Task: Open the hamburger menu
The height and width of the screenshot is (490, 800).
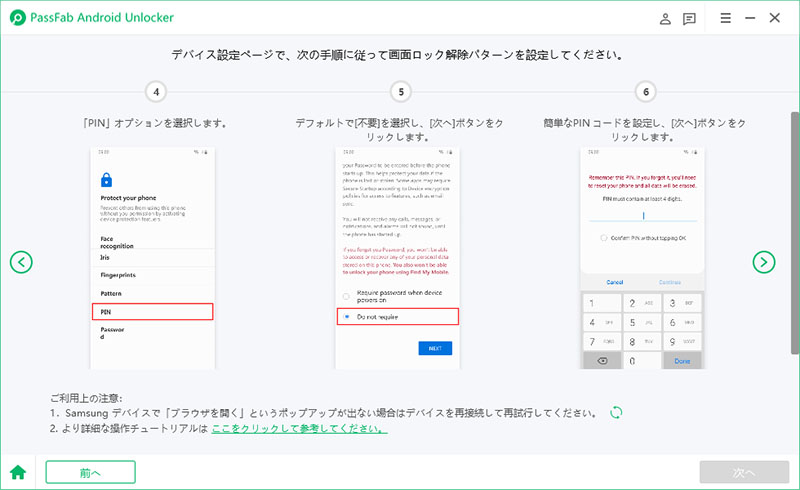Action: (x=726, y=18)
